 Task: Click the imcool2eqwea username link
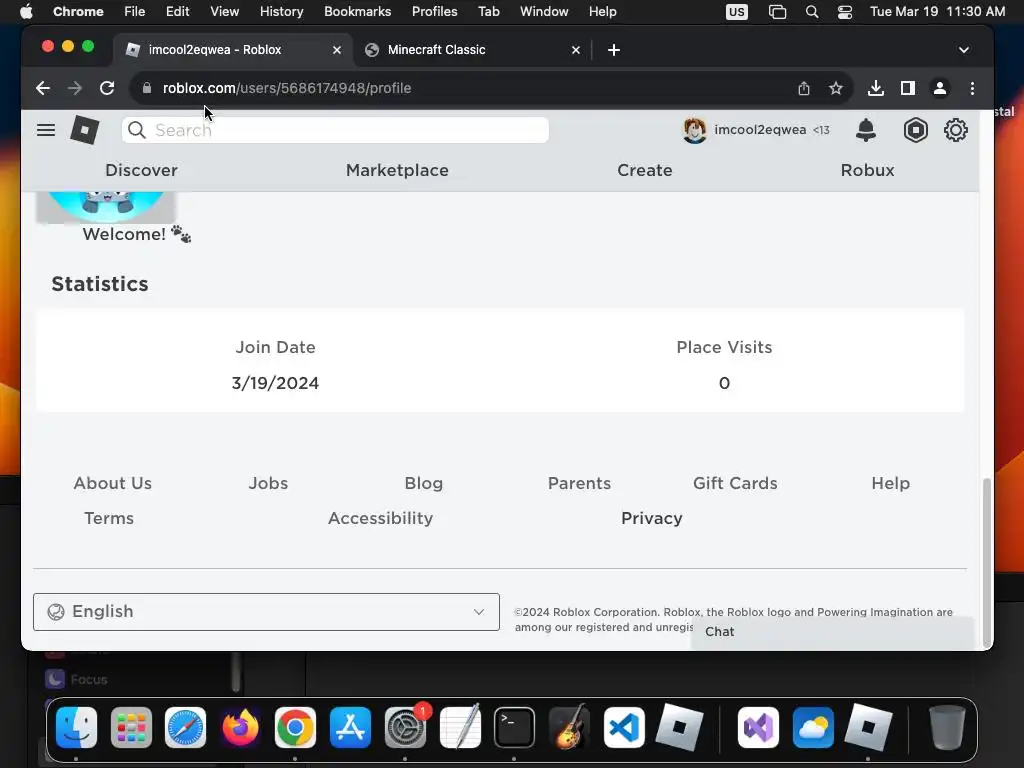[760, 129]
